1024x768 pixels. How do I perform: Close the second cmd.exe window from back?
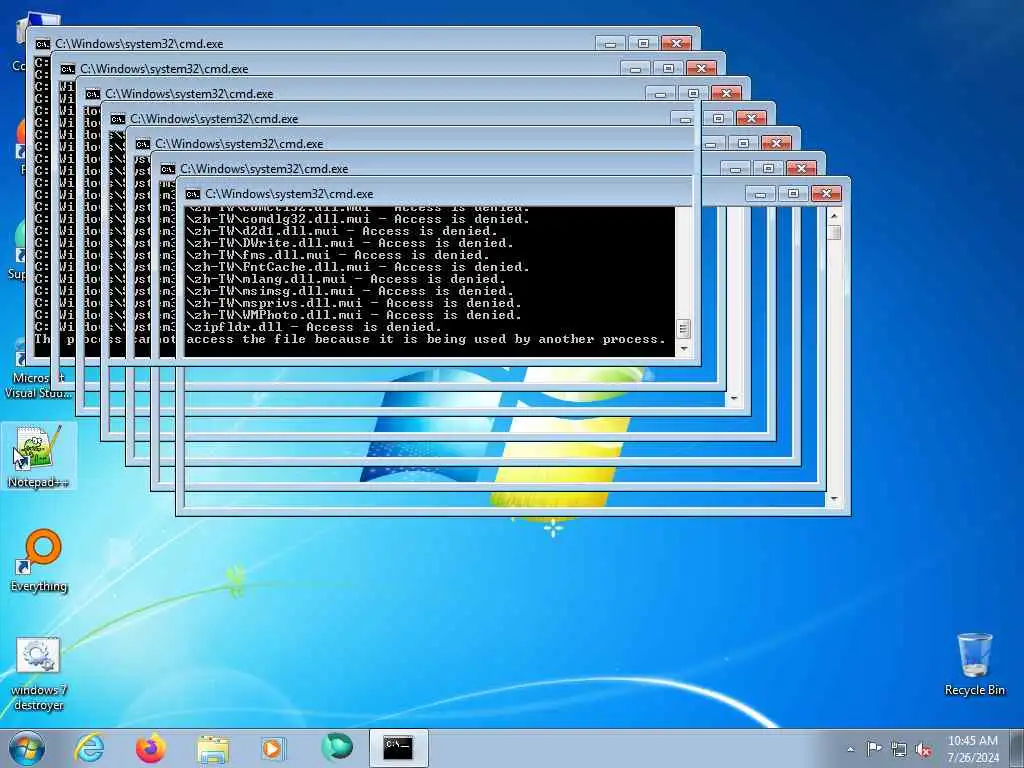701,69
